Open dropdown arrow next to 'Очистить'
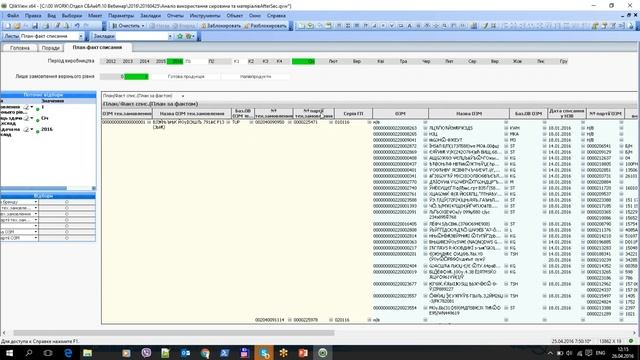The height and width of the screenshot is (360, 640). 143,26
